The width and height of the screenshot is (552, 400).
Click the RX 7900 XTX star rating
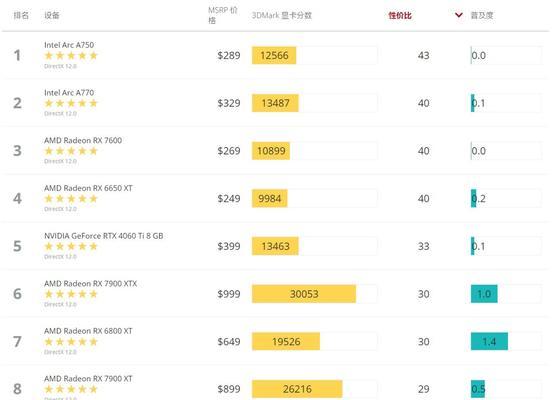(x=71, y=294)
